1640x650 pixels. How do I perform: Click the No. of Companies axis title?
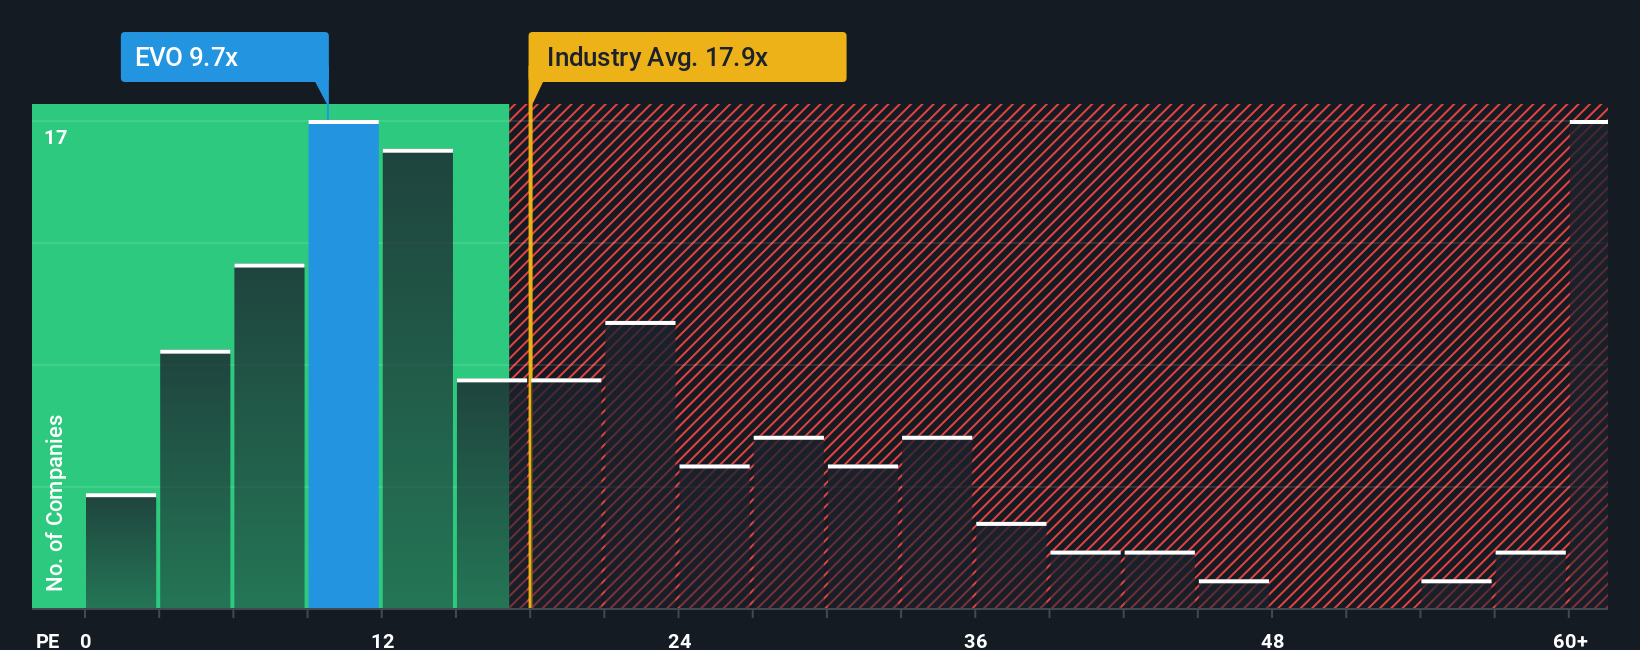(55, 502)
